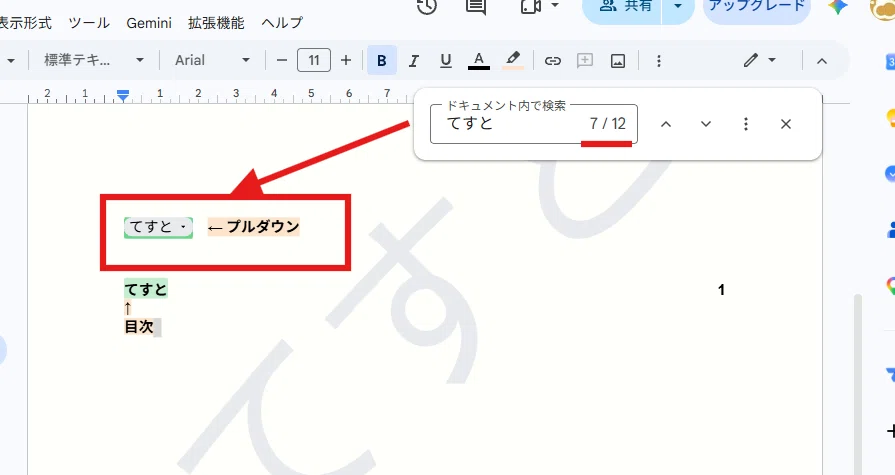Toggle underline formatting
The image size is (895, 475).
446,61
